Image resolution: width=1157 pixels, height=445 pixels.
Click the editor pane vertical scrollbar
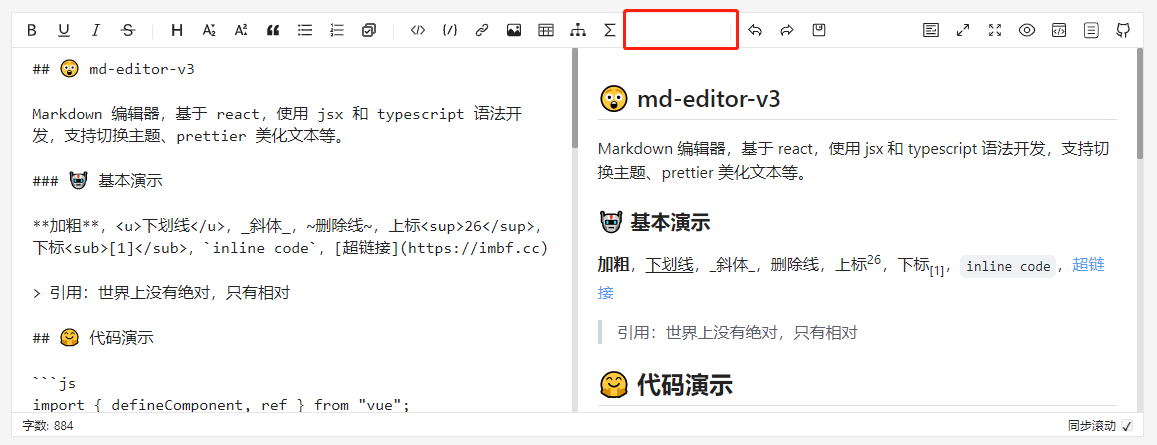[x=575, y=100]
